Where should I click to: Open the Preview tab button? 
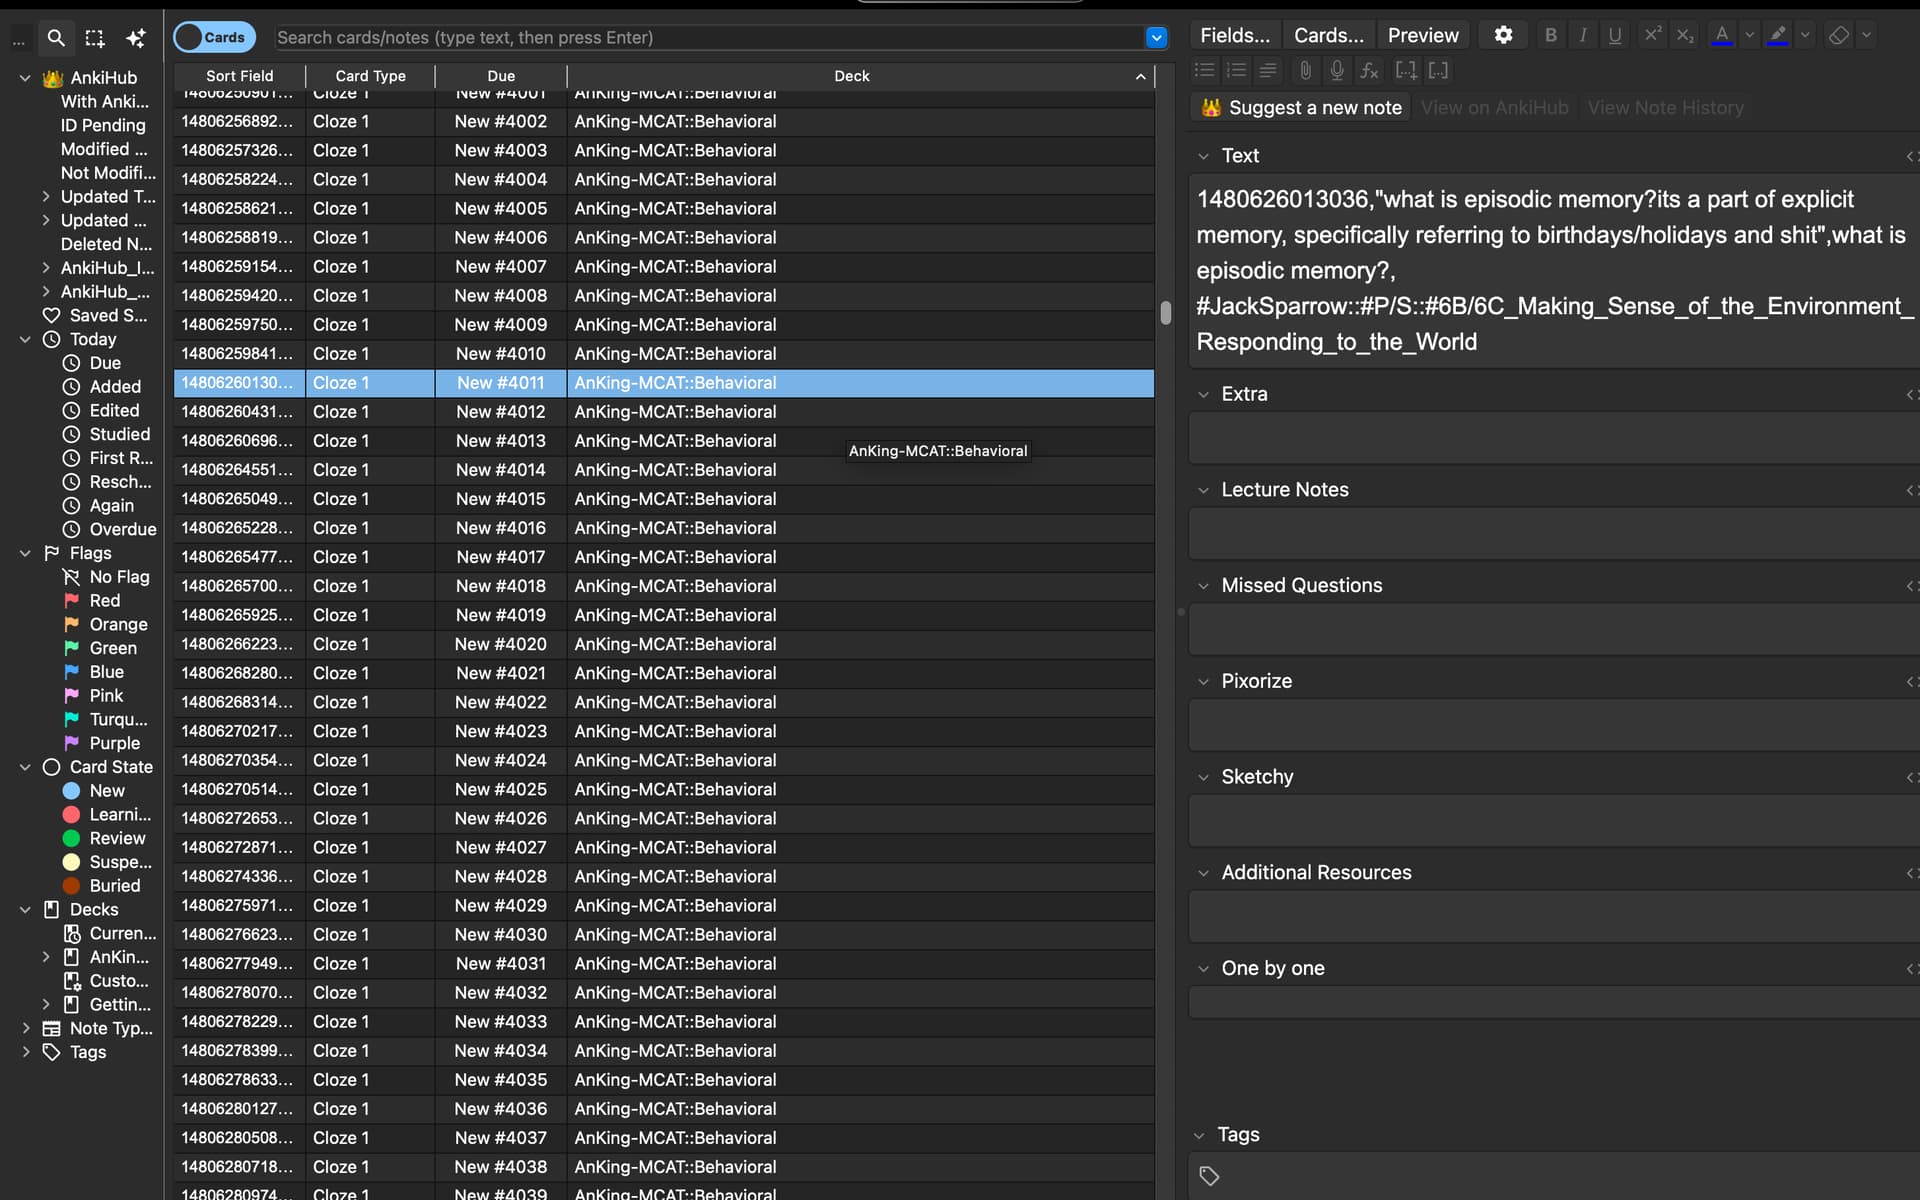[x=1422, y=35]
